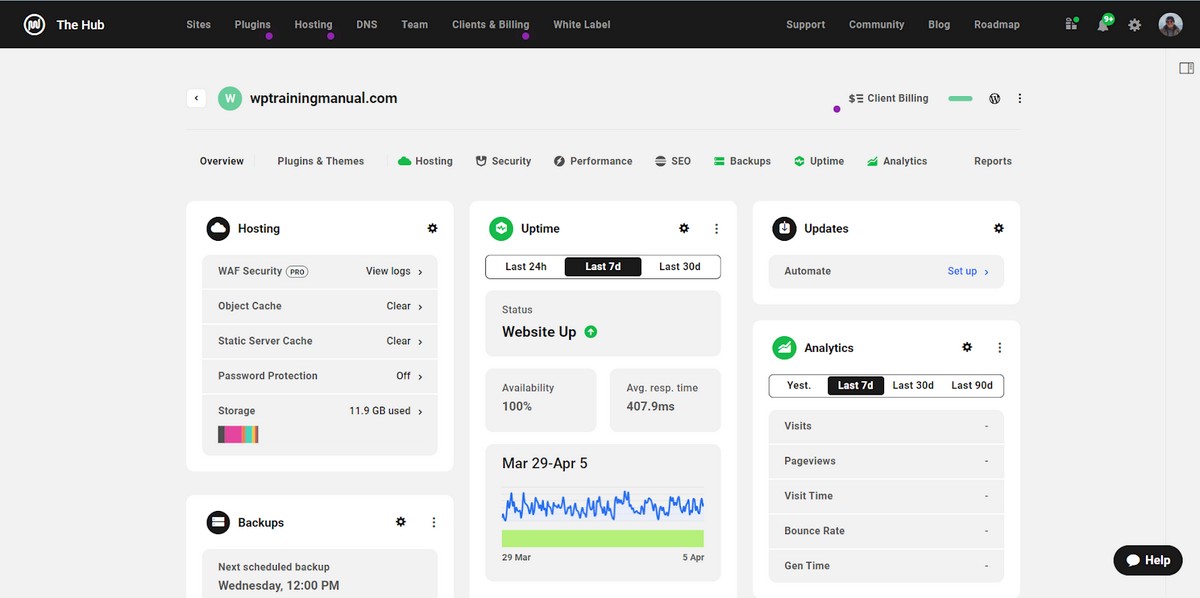Click the Uptime widget green icon
The image size is (1200, 598).
click(501, 229)
